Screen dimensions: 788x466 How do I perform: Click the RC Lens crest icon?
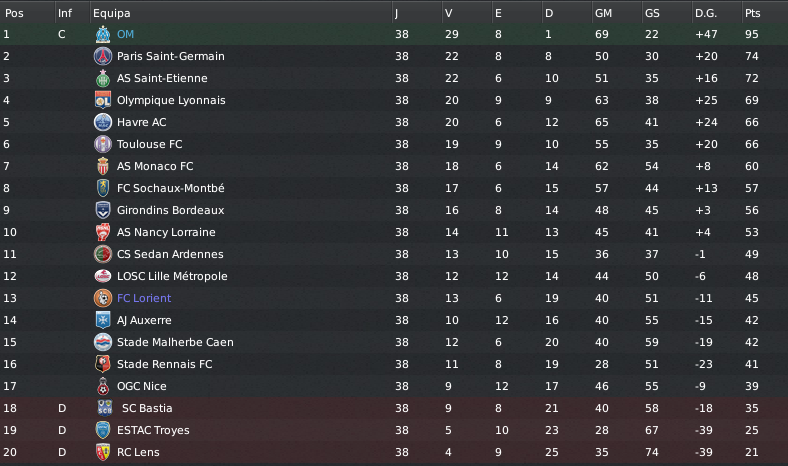pyautogui.click(x=102, y=452)
